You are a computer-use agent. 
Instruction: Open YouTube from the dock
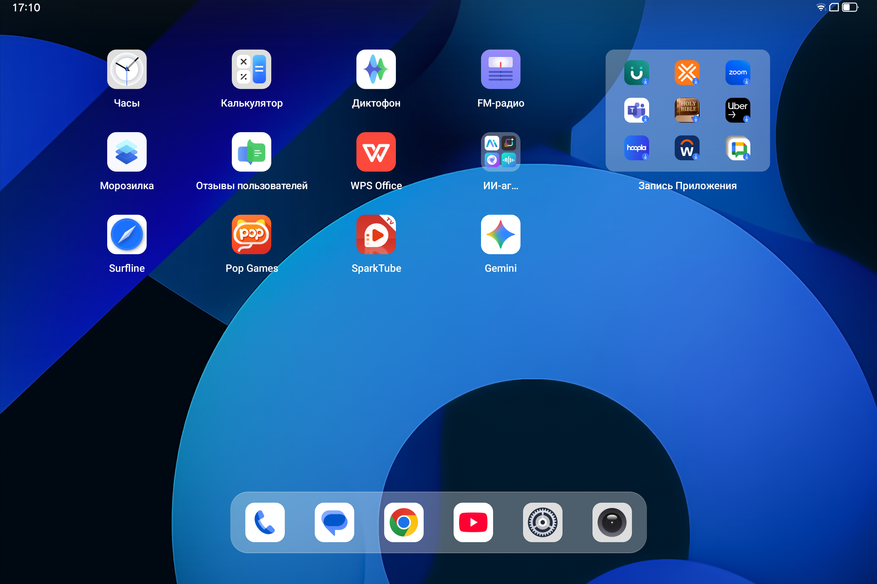pos(473,522)
